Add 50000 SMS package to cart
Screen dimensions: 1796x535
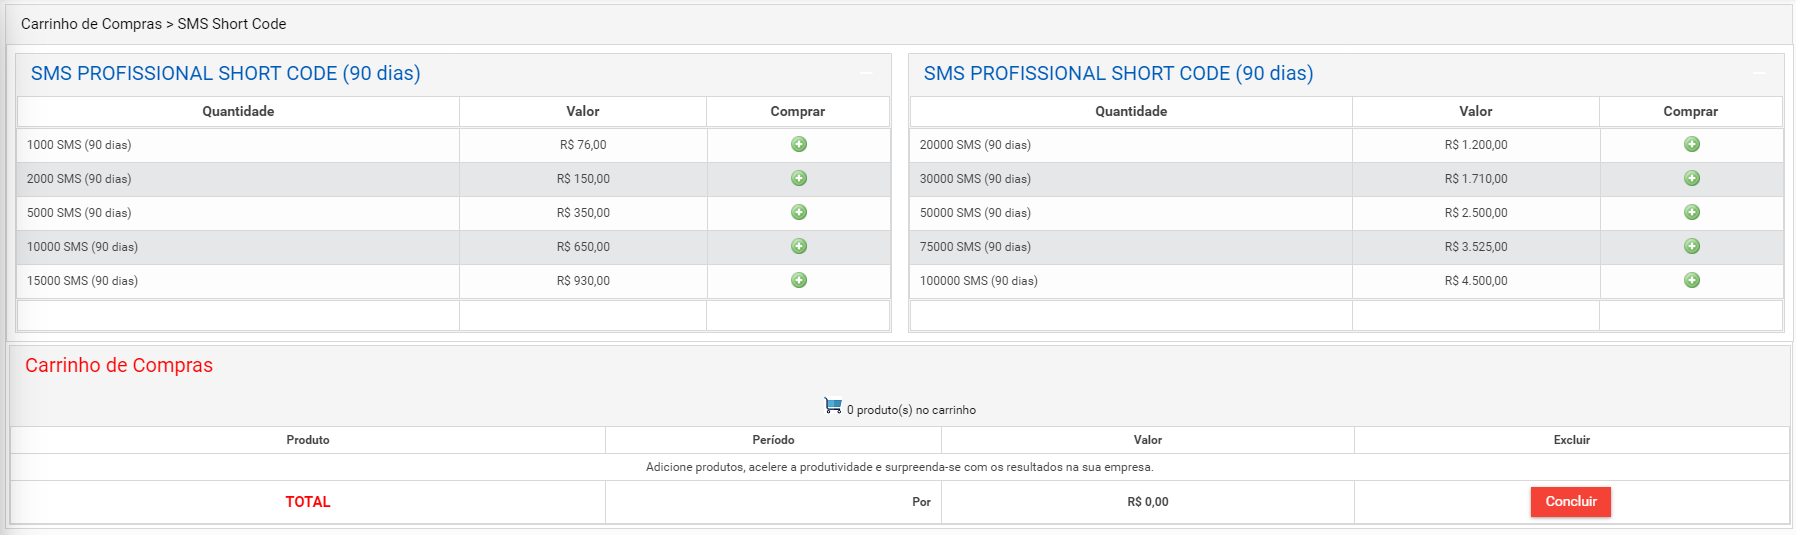[x=1692, y=212]
